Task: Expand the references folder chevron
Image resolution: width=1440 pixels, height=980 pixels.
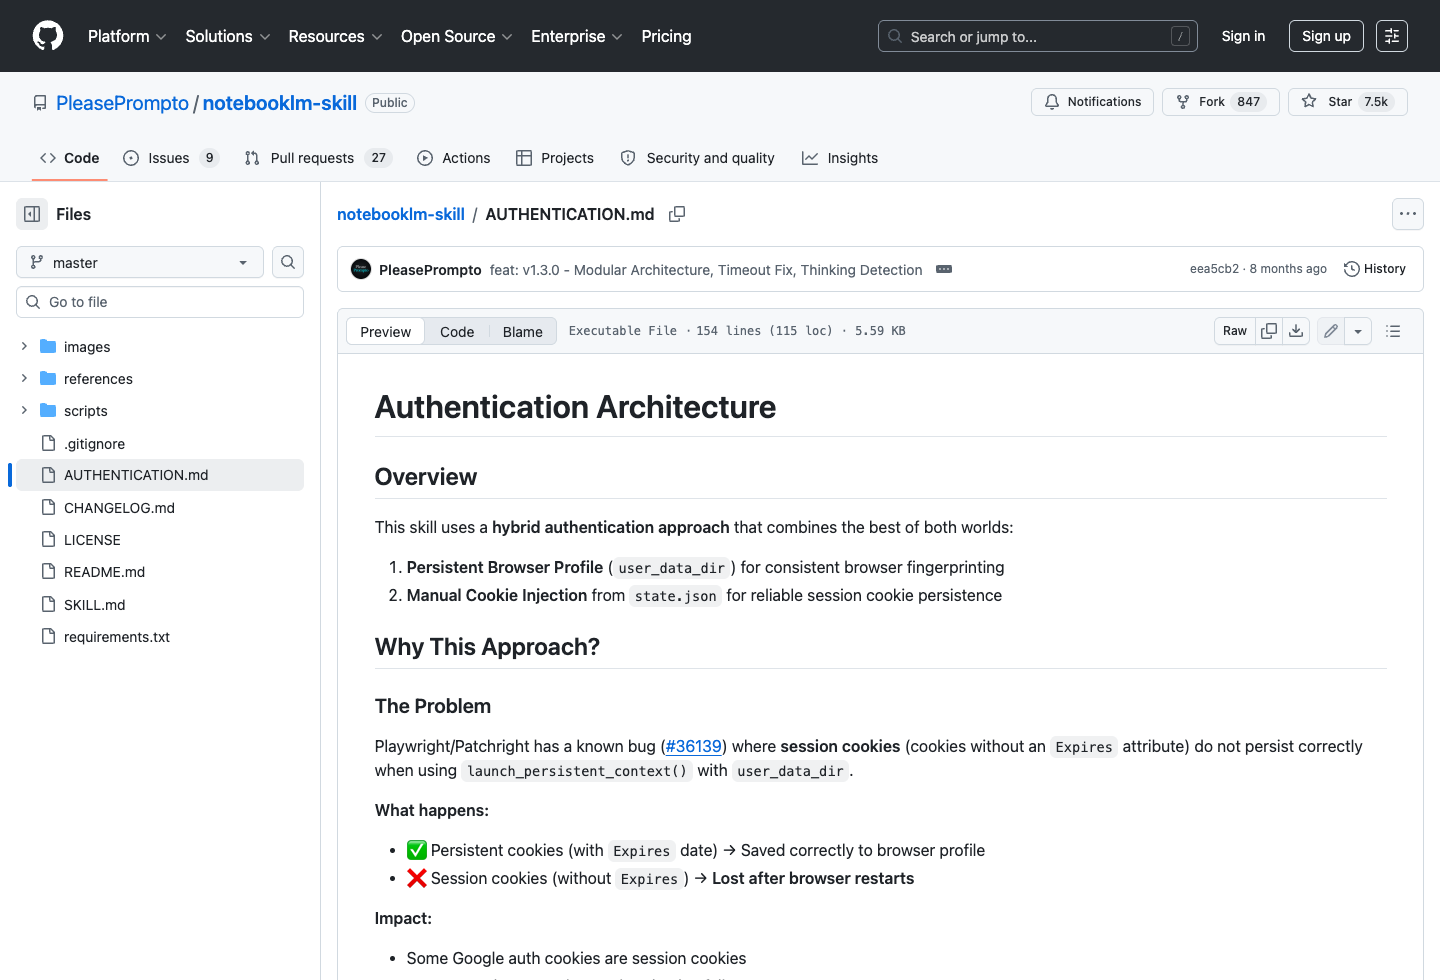Action: [x=24, y=379]
